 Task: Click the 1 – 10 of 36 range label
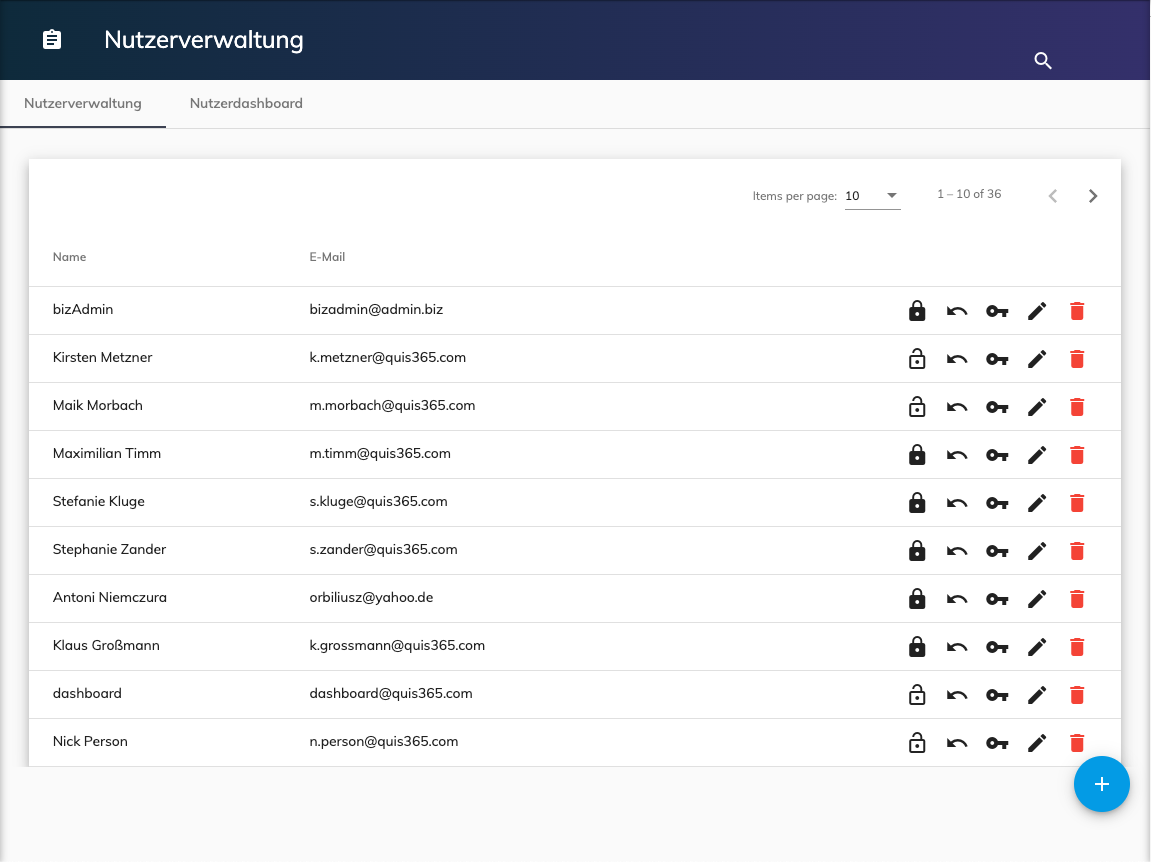click(x=969, y=194)
